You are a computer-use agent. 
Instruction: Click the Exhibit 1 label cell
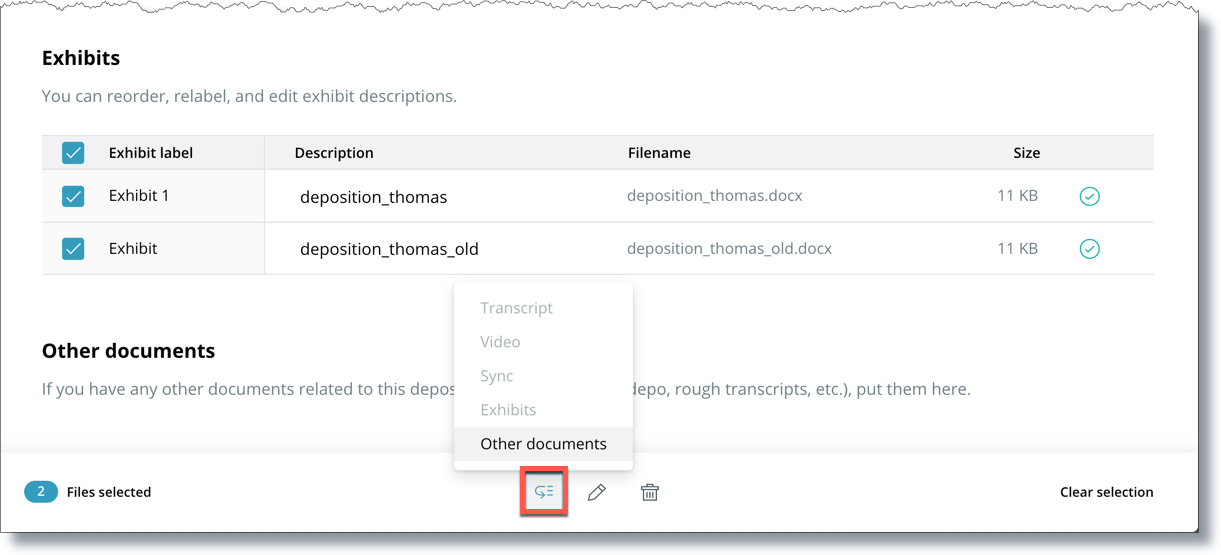pos(139,196)
